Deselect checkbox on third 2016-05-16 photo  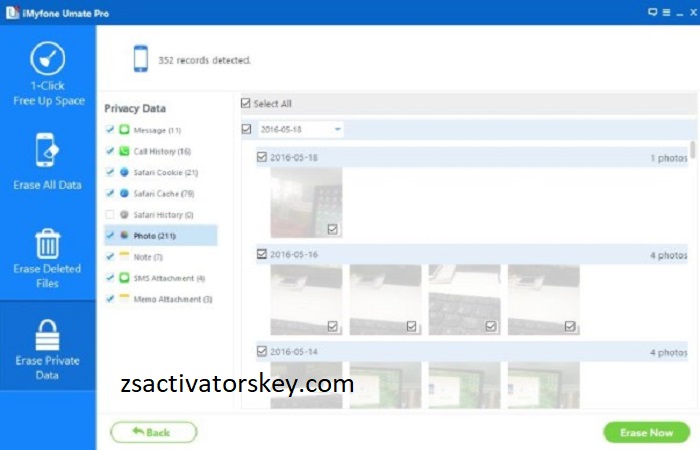pyautogui.click(x=491, y=326)
